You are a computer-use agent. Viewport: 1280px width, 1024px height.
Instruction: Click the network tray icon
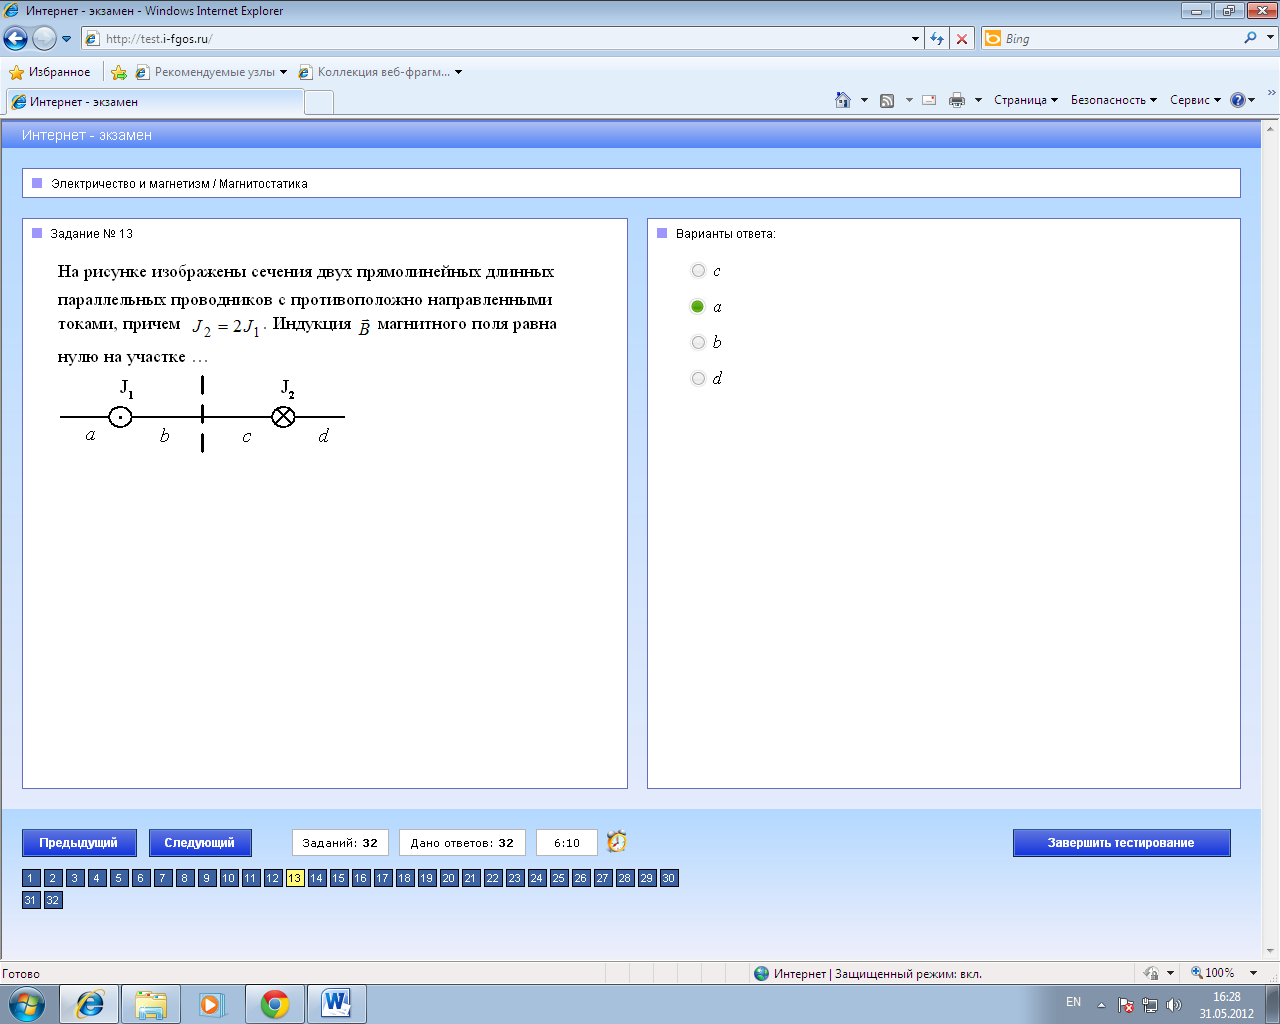pos(1150,1004)
